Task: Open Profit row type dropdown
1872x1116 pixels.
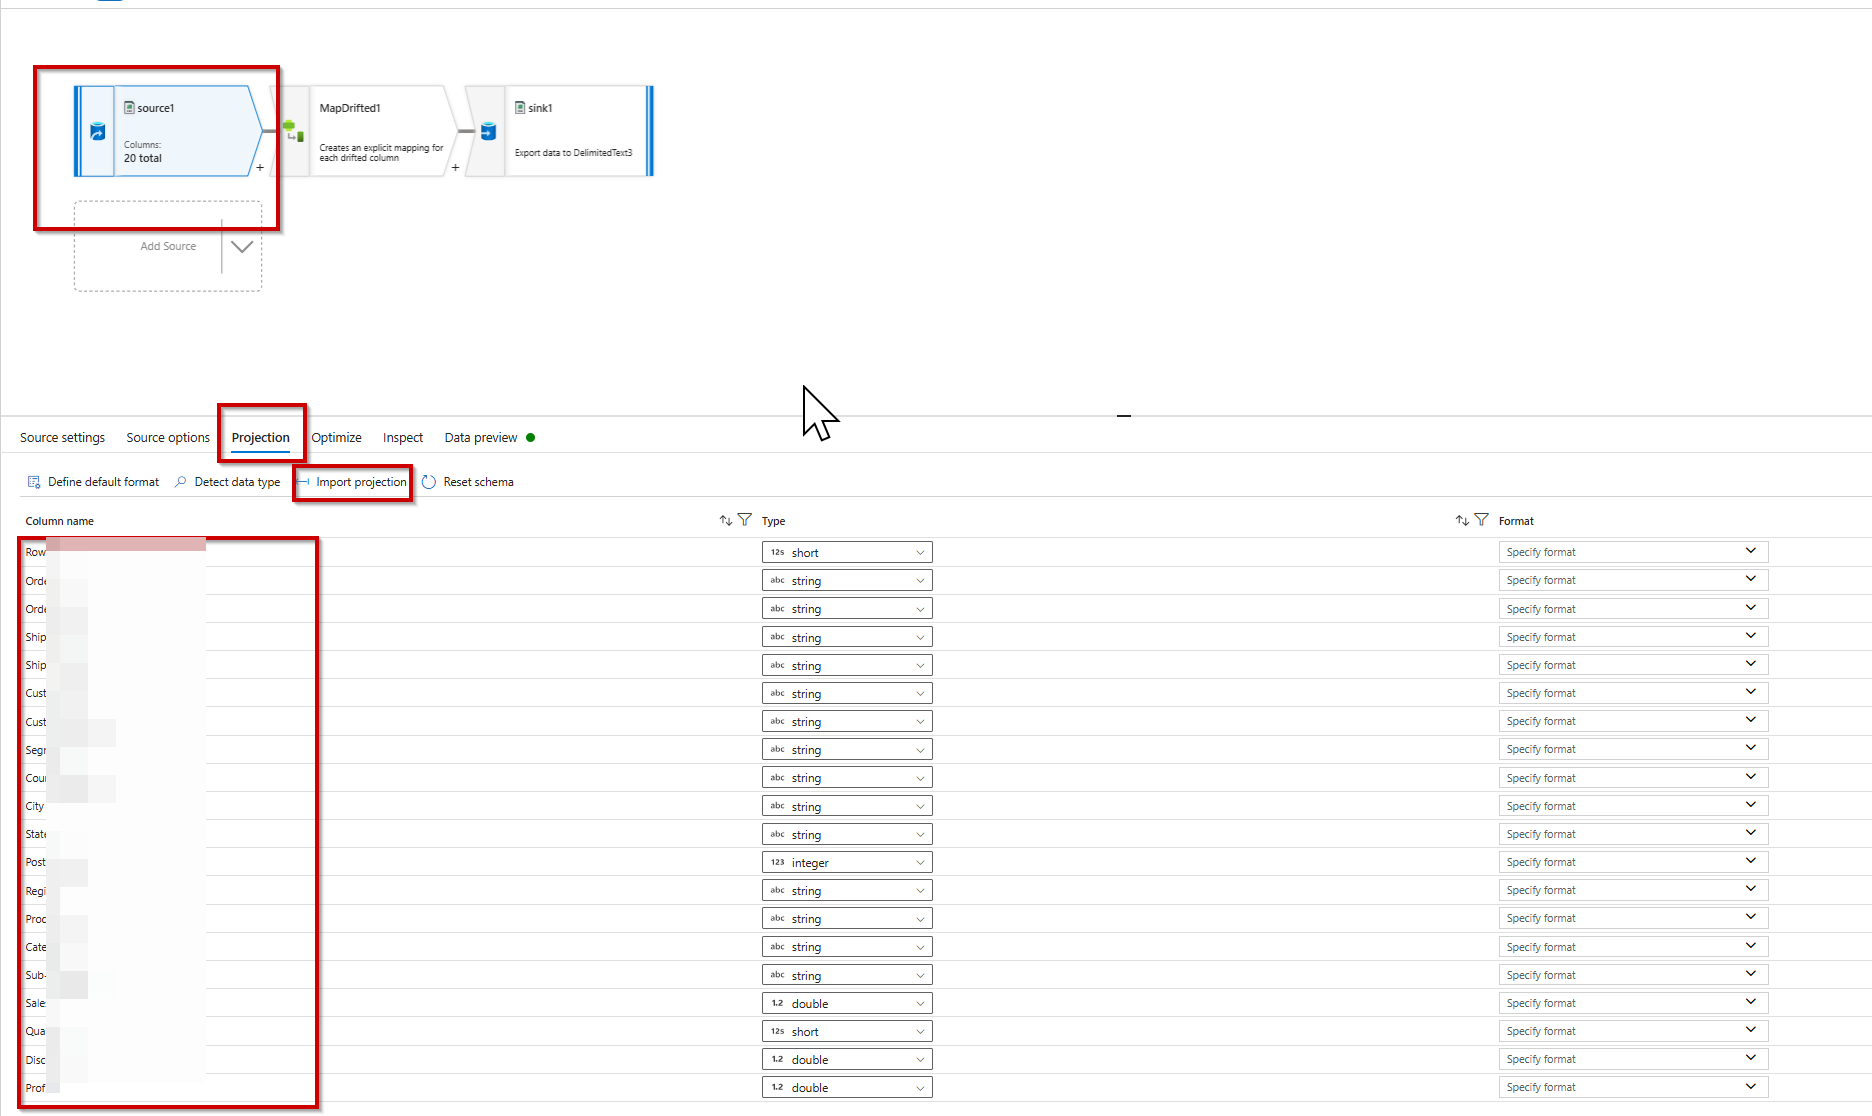Action: coord(847,1087)
